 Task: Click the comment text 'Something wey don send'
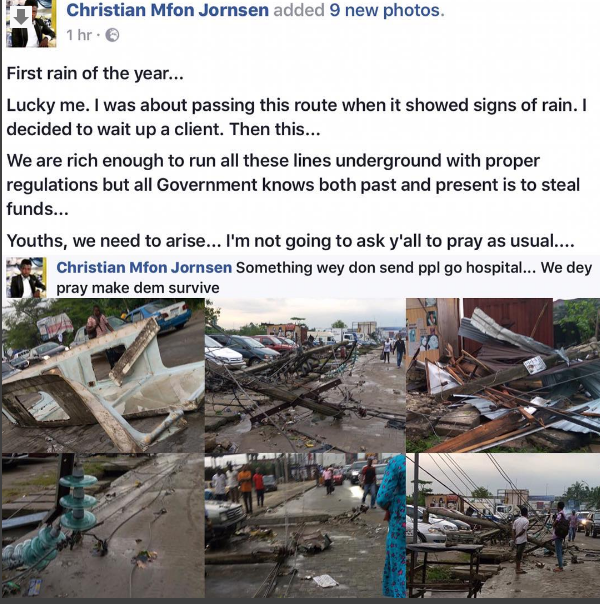[x=325, y=277]
